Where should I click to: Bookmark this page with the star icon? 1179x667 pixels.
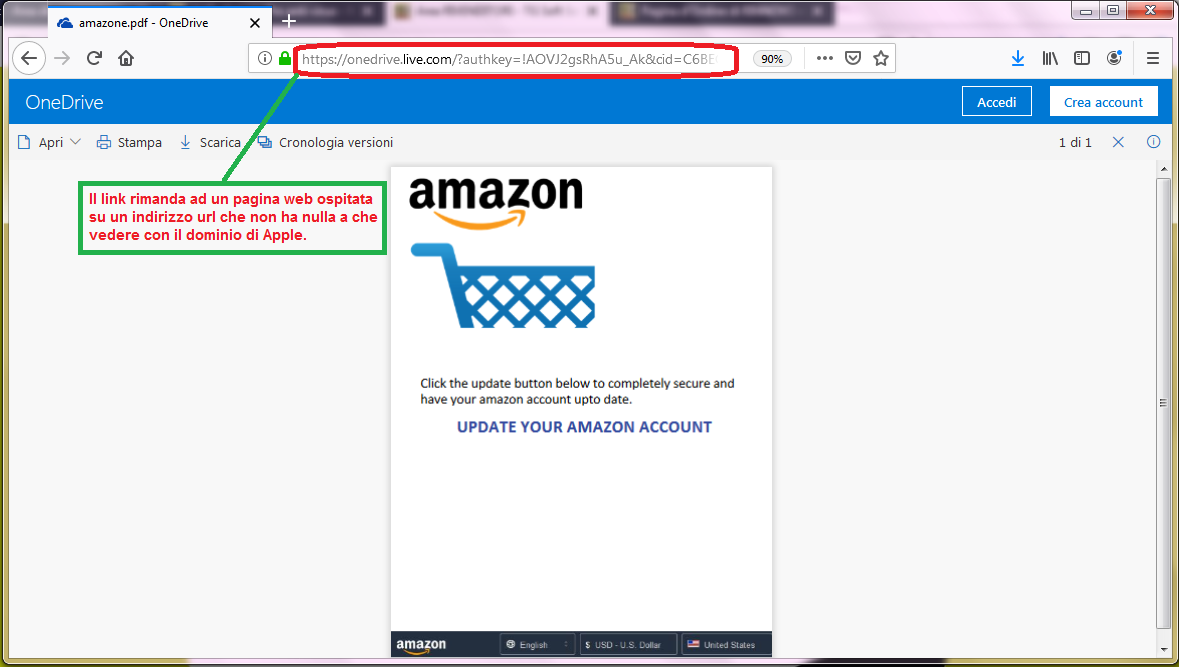[880, 59]
